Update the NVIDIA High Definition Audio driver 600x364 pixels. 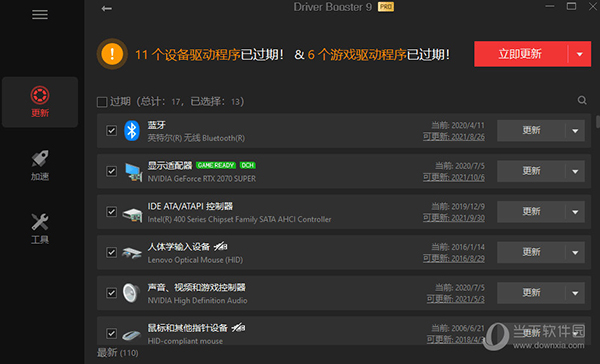(531, 293)
